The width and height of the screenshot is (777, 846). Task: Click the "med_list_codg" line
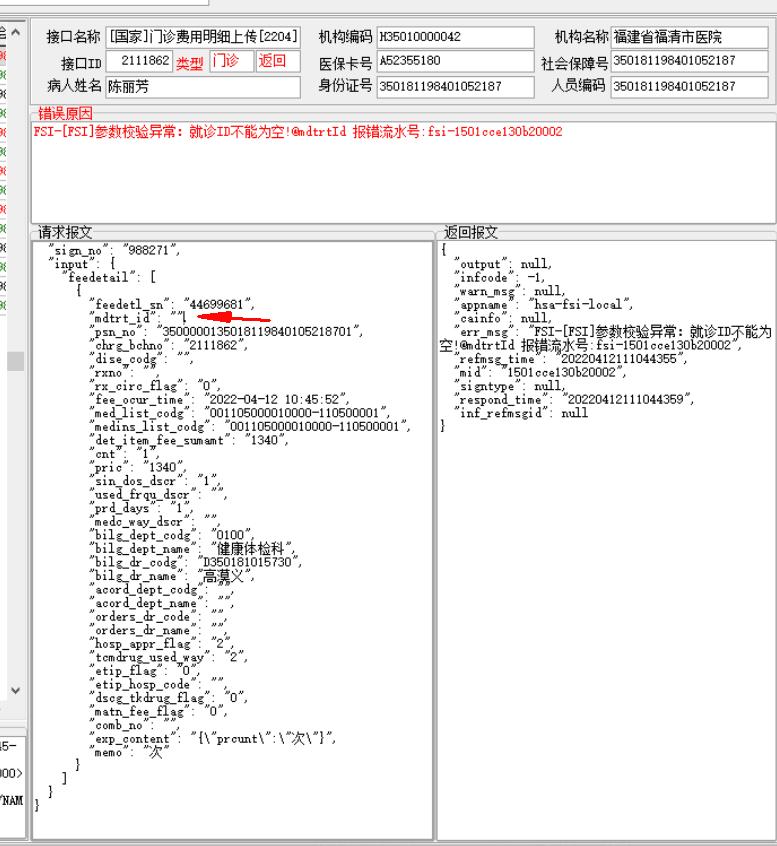[x=240, y=413]
